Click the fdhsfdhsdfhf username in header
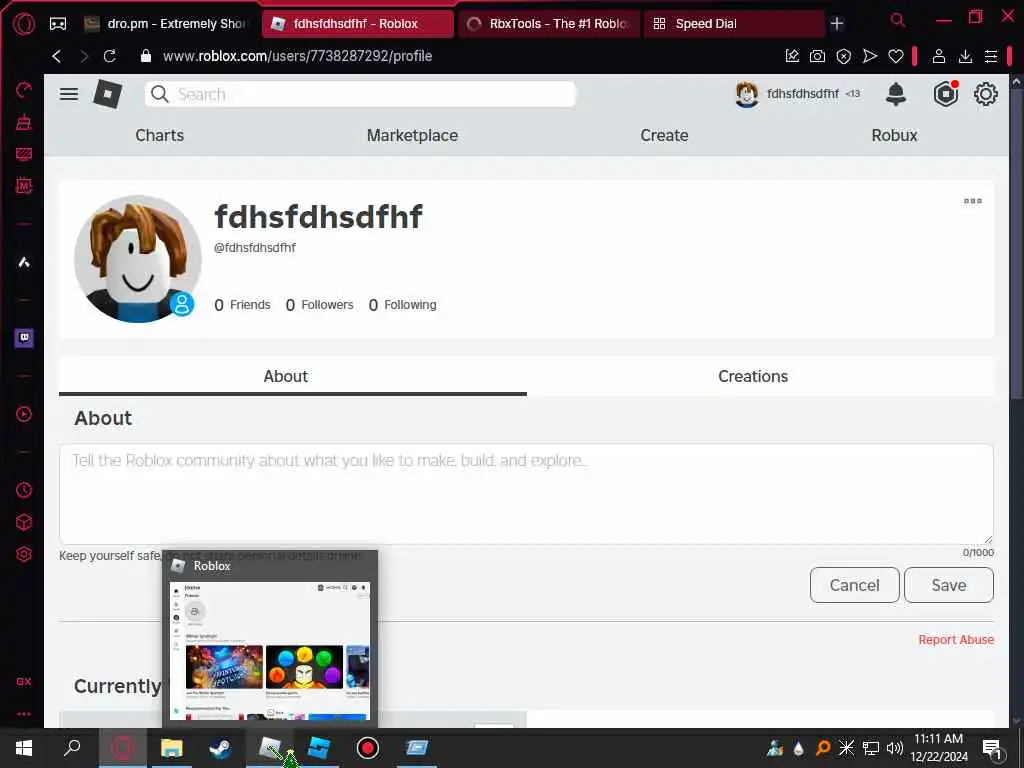Image resolution: width=1024 pixels, height=768 pixels. click(x=803, y=94)
